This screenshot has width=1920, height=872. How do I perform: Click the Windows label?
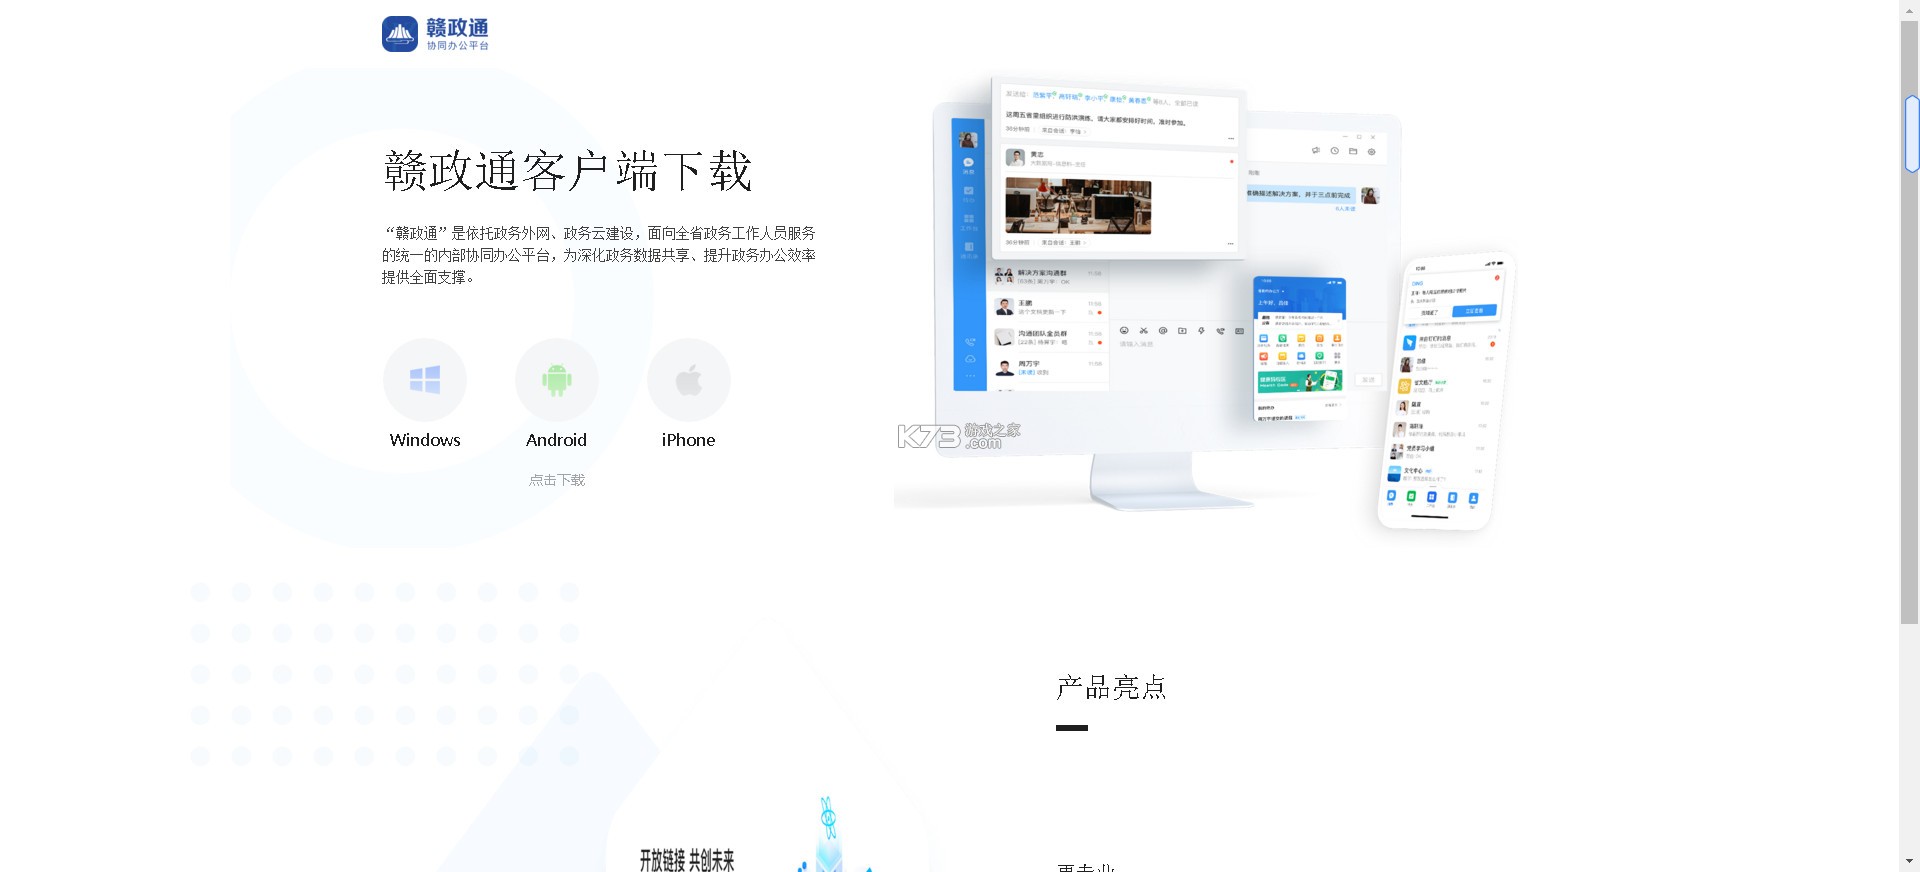pyautogui.click(x=425, y=440)
